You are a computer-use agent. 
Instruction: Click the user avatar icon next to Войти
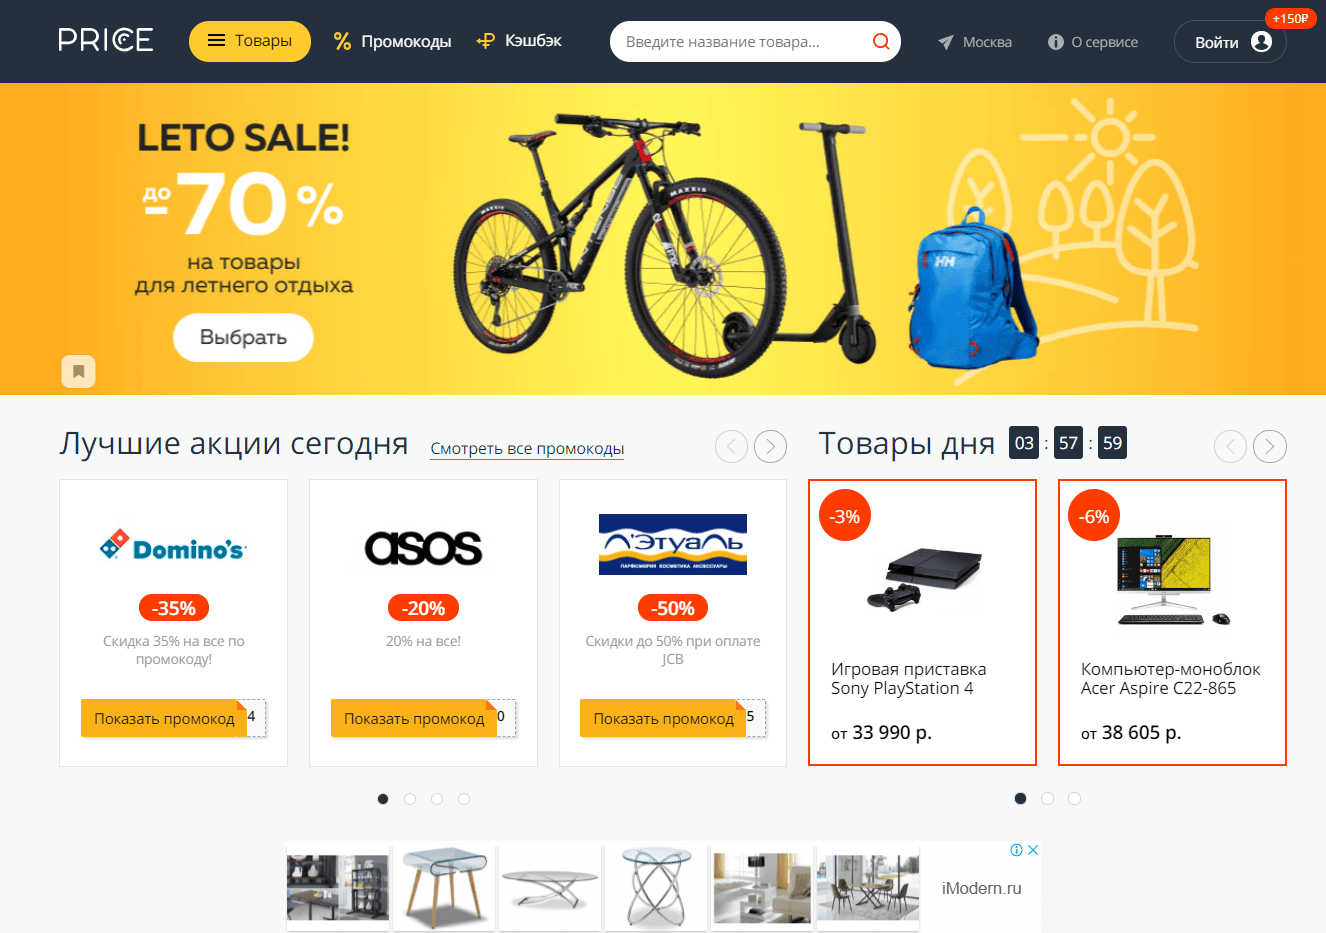pos(1261,42)
